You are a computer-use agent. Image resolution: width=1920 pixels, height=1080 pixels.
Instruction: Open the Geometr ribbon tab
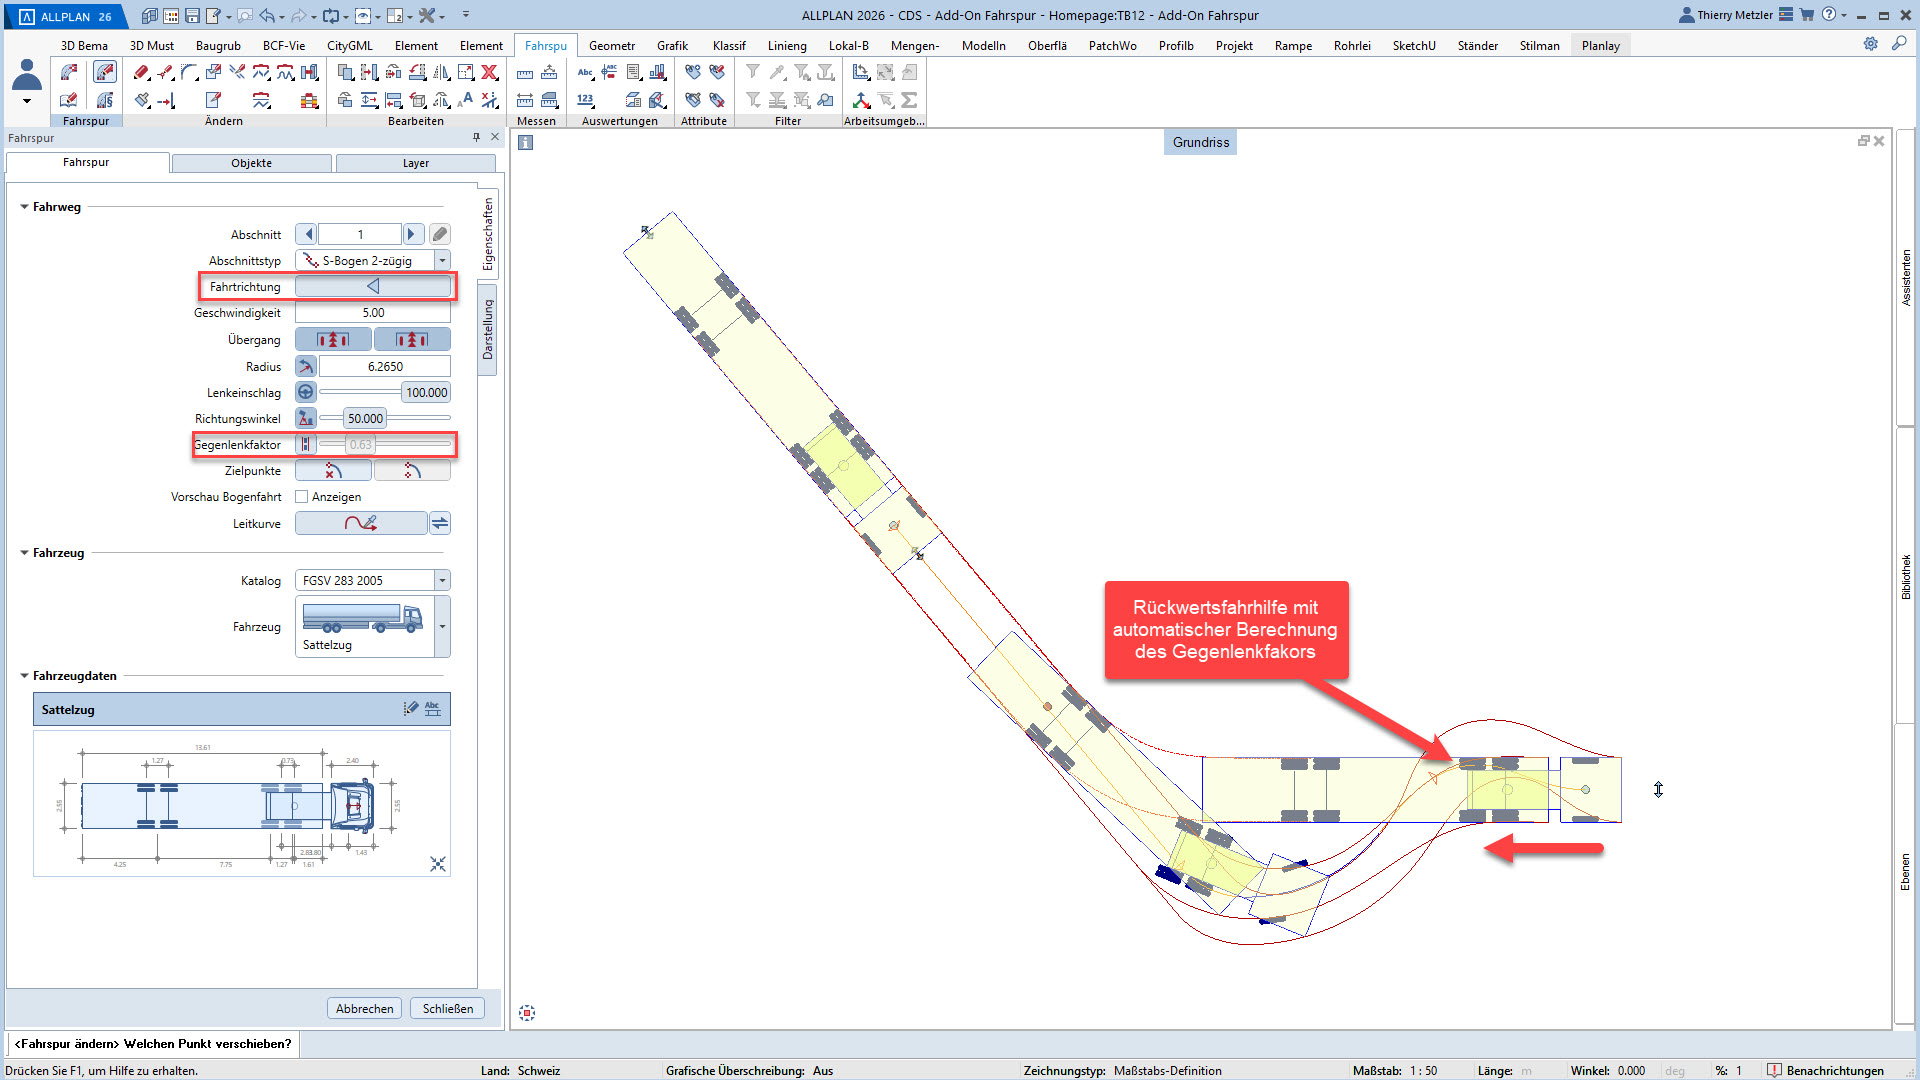pos(611,46)
